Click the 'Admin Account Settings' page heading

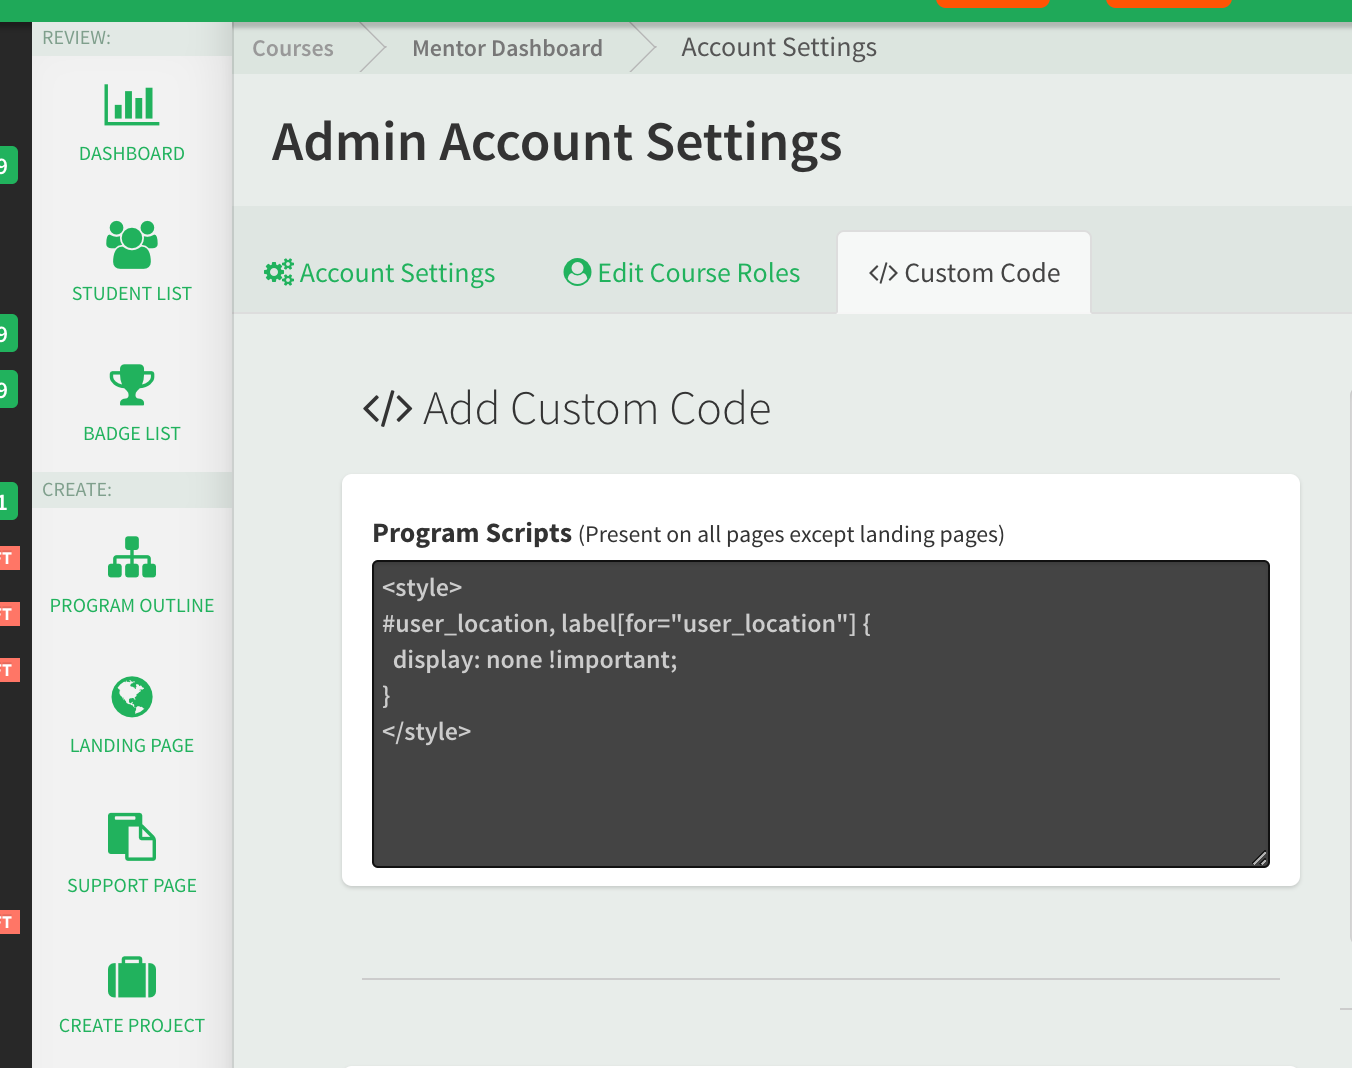click(x=557, y=142)
